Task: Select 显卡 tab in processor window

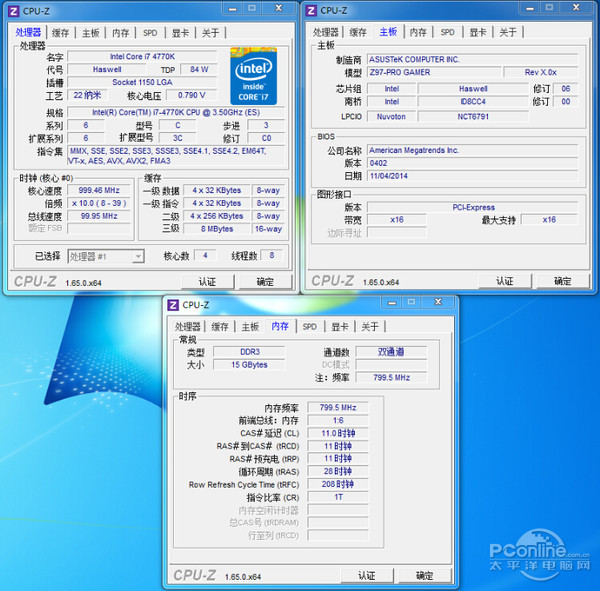Action: point(180,33)
